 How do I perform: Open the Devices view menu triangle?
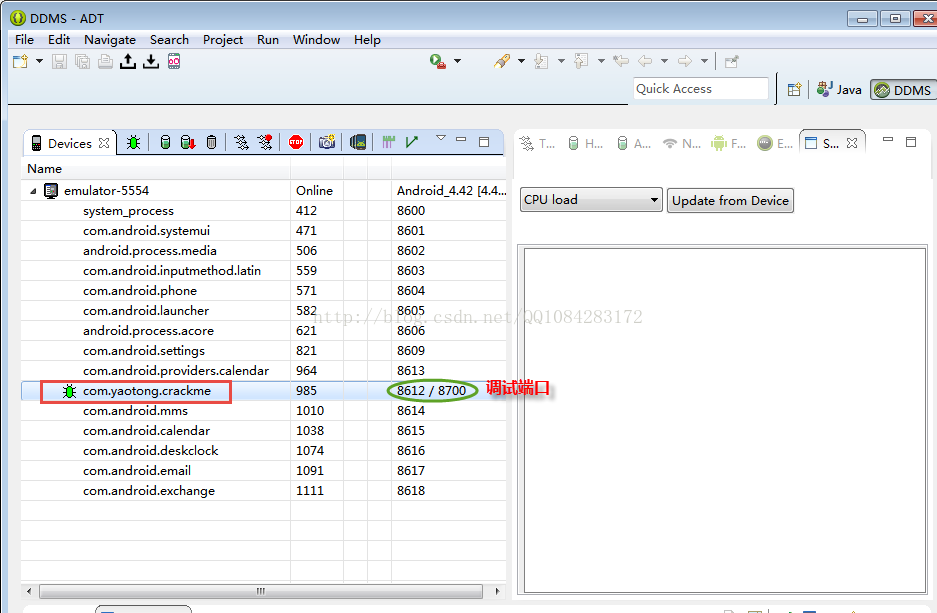pyautogui.click(x=441, y=138)
